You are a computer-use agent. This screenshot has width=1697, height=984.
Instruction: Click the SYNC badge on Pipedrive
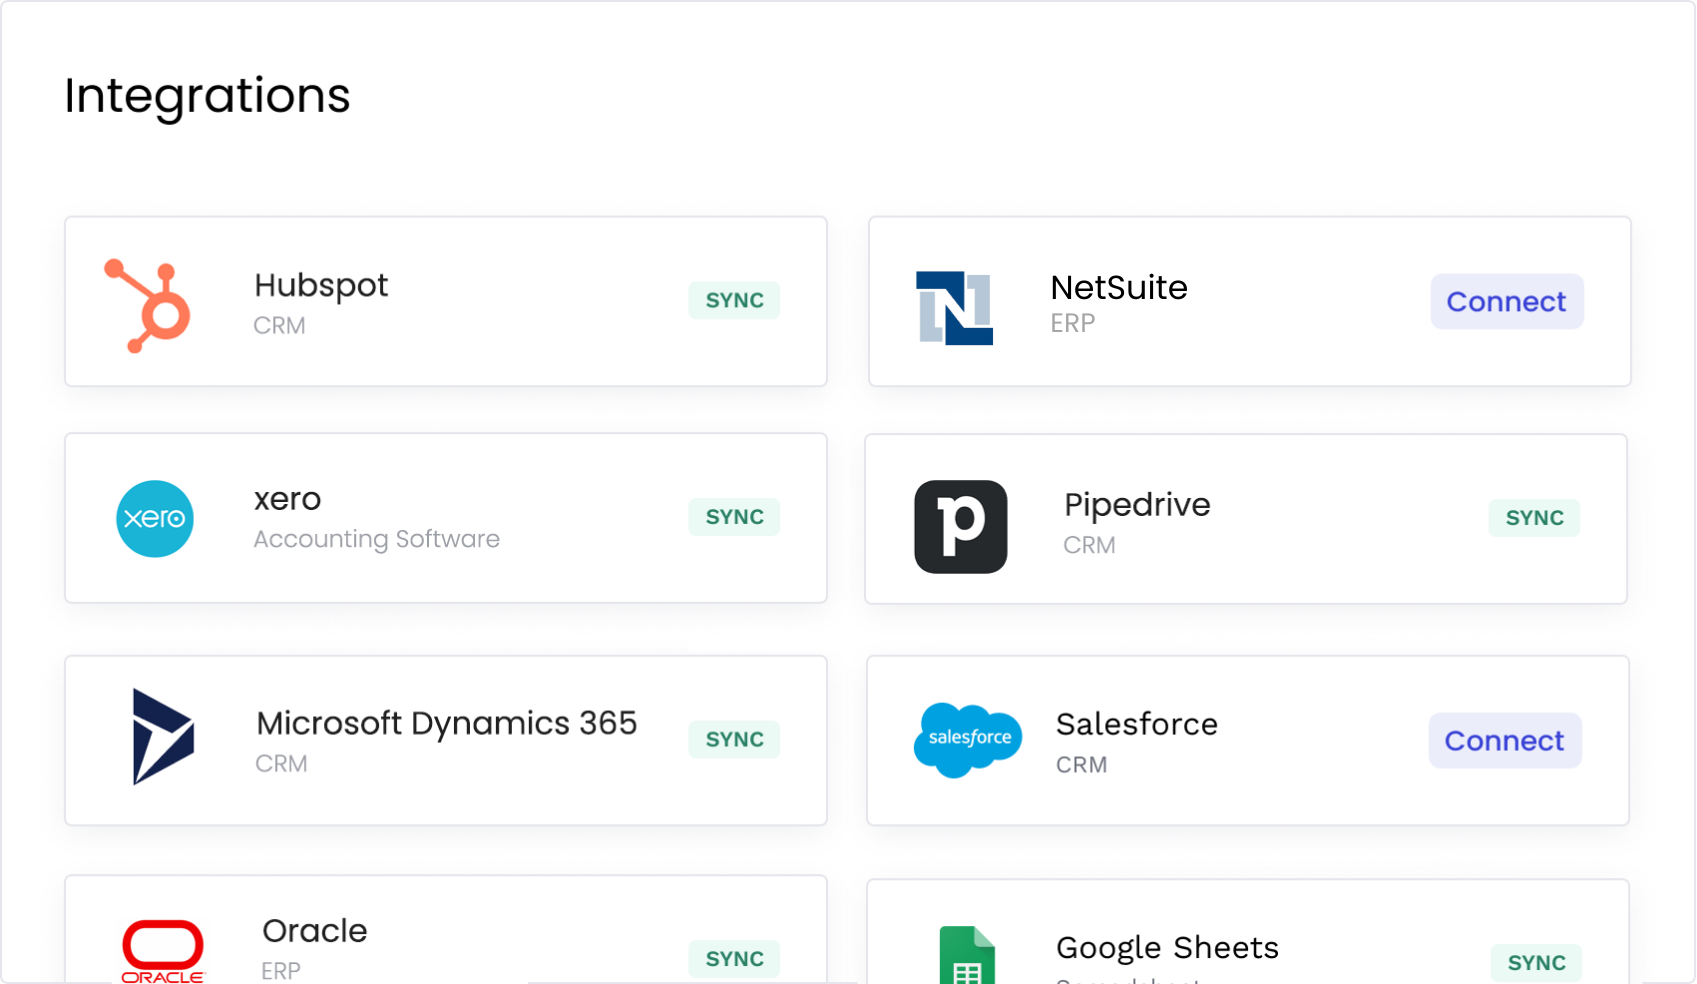coord(1534,518)
